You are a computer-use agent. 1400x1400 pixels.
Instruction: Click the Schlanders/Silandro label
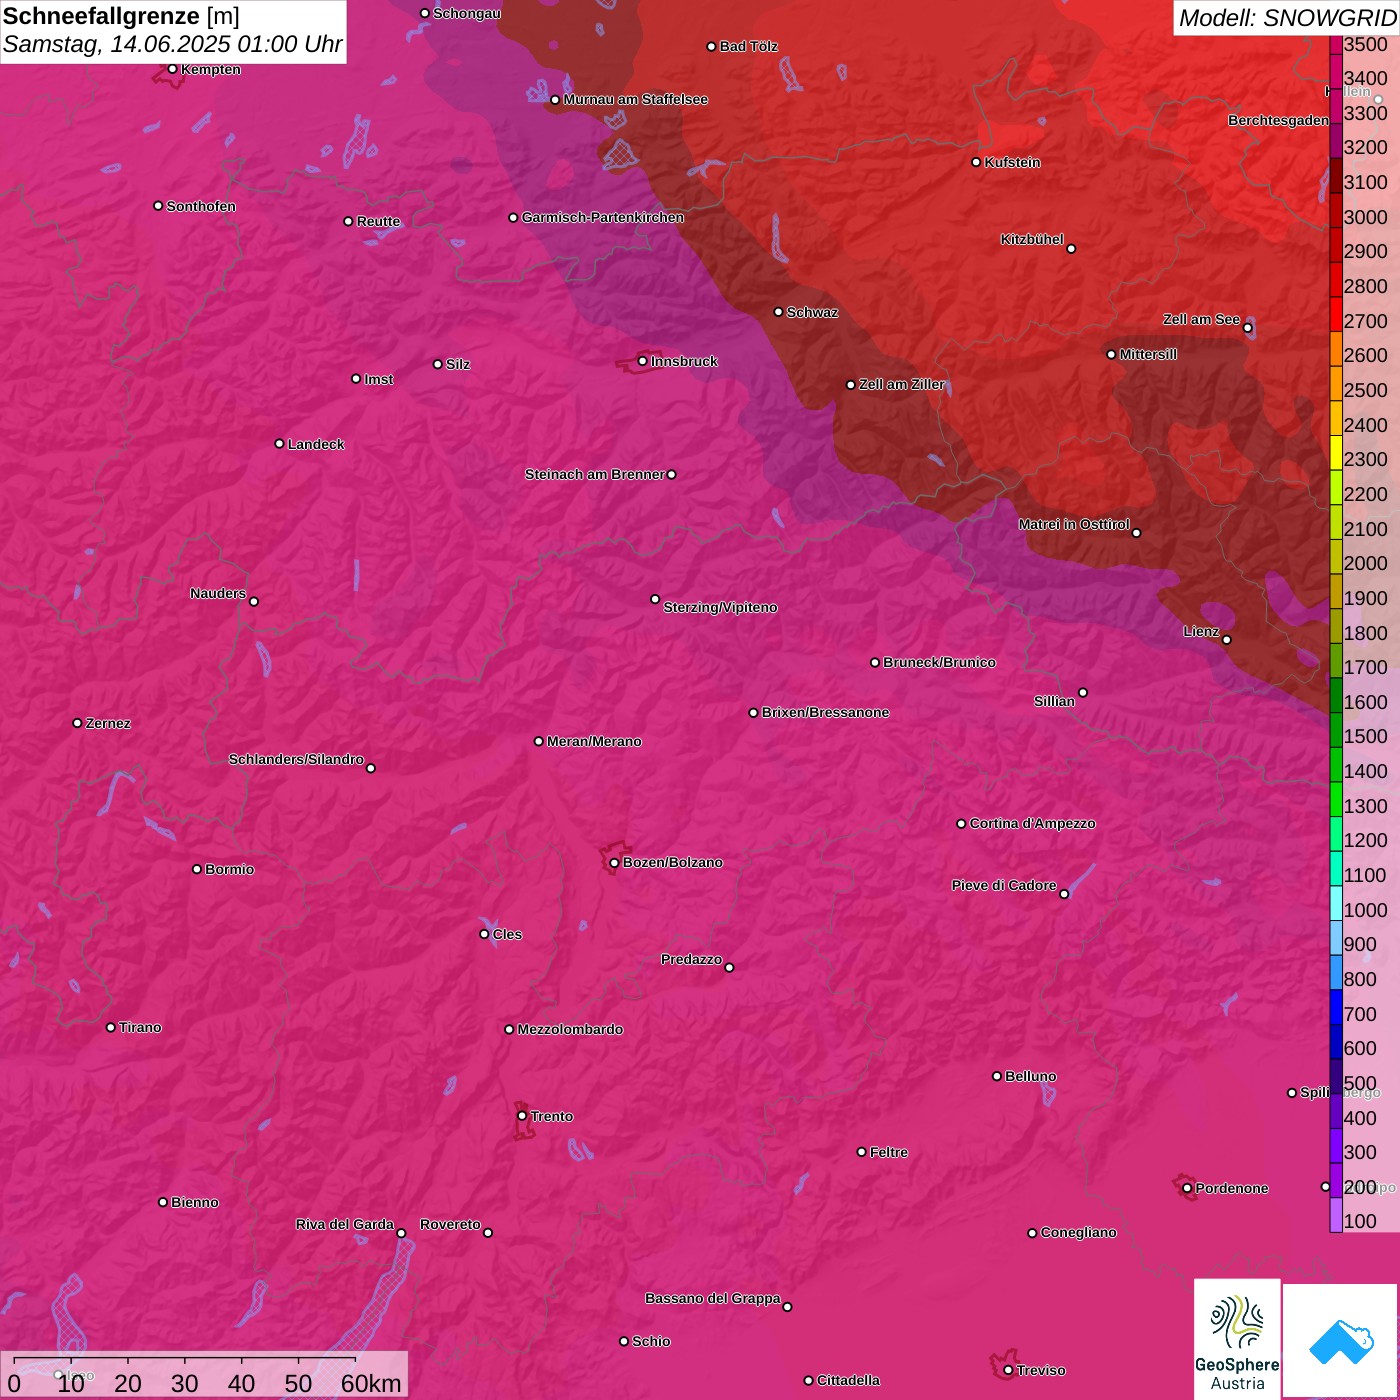[x=296, y=759]
